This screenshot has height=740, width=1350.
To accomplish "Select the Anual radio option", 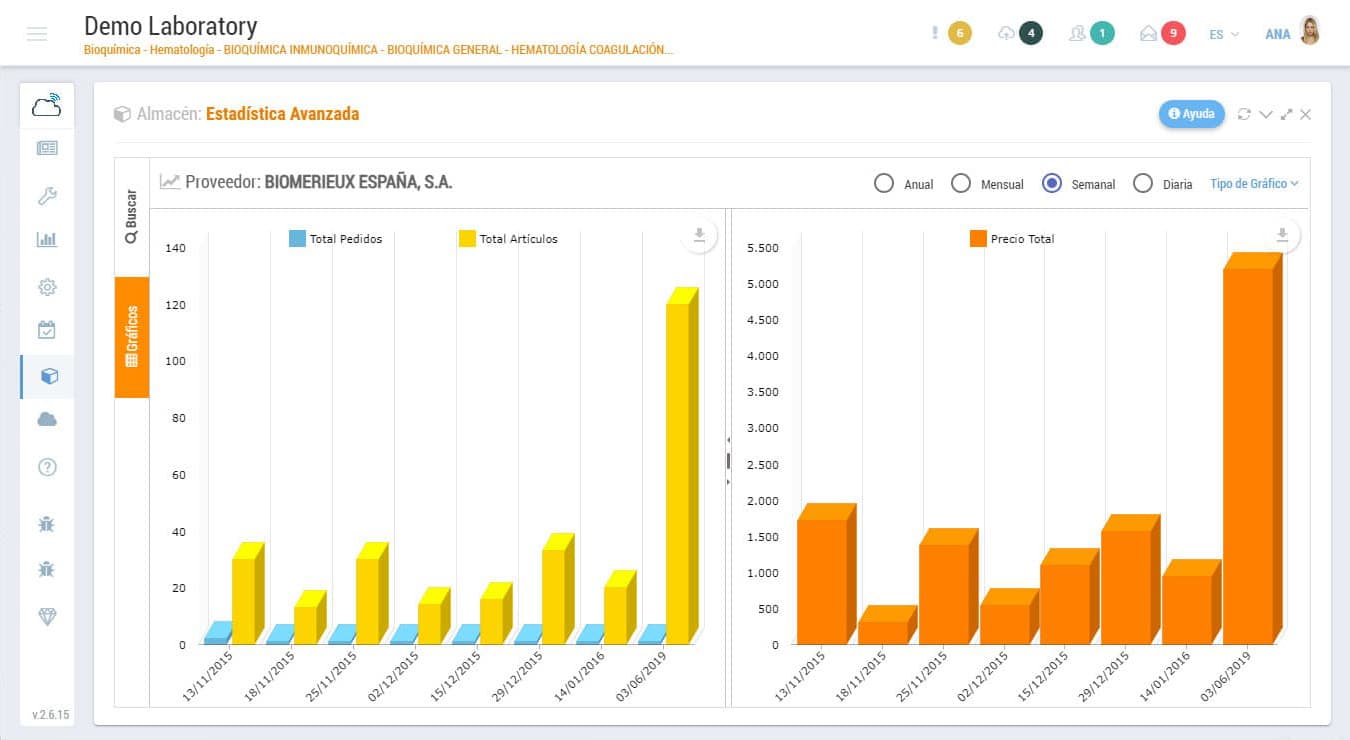I will coord(884,183).
